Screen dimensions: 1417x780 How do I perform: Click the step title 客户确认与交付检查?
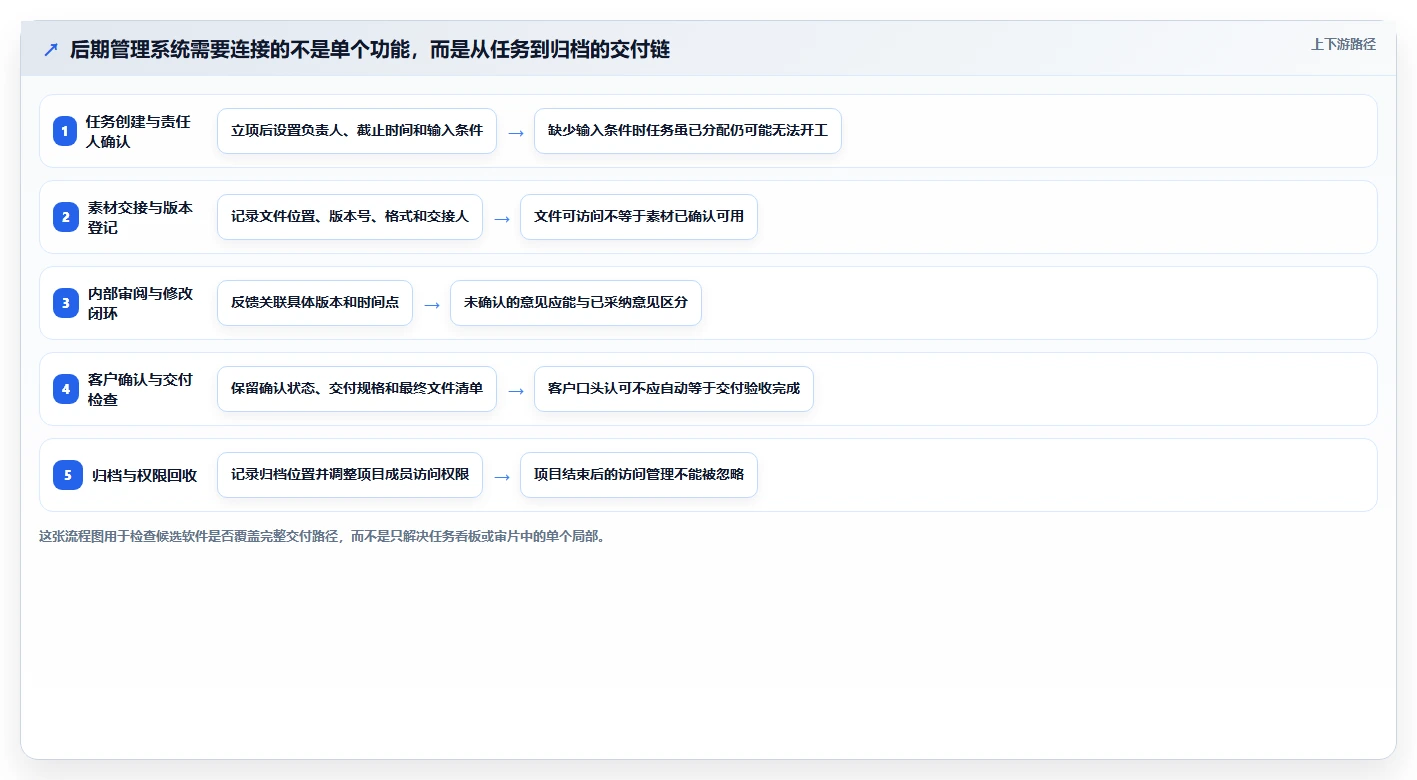pos(140,389)
